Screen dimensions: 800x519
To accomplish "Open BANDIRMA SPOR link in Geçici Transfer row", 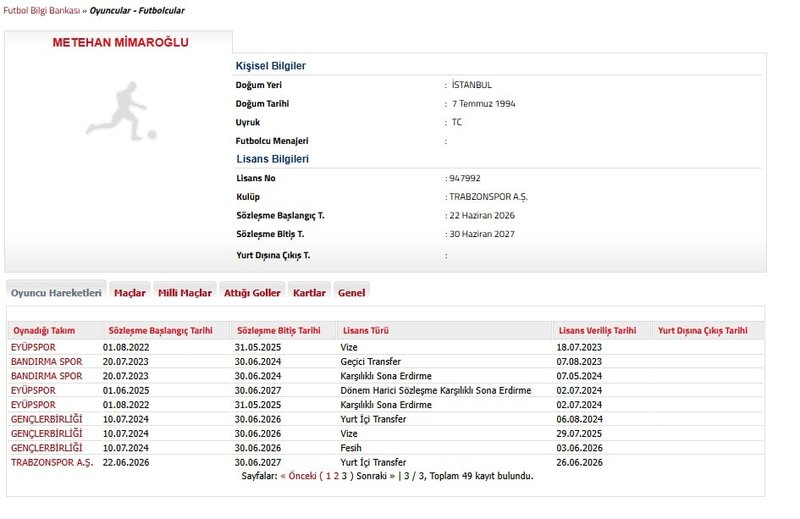I will (x=46, y=361).
